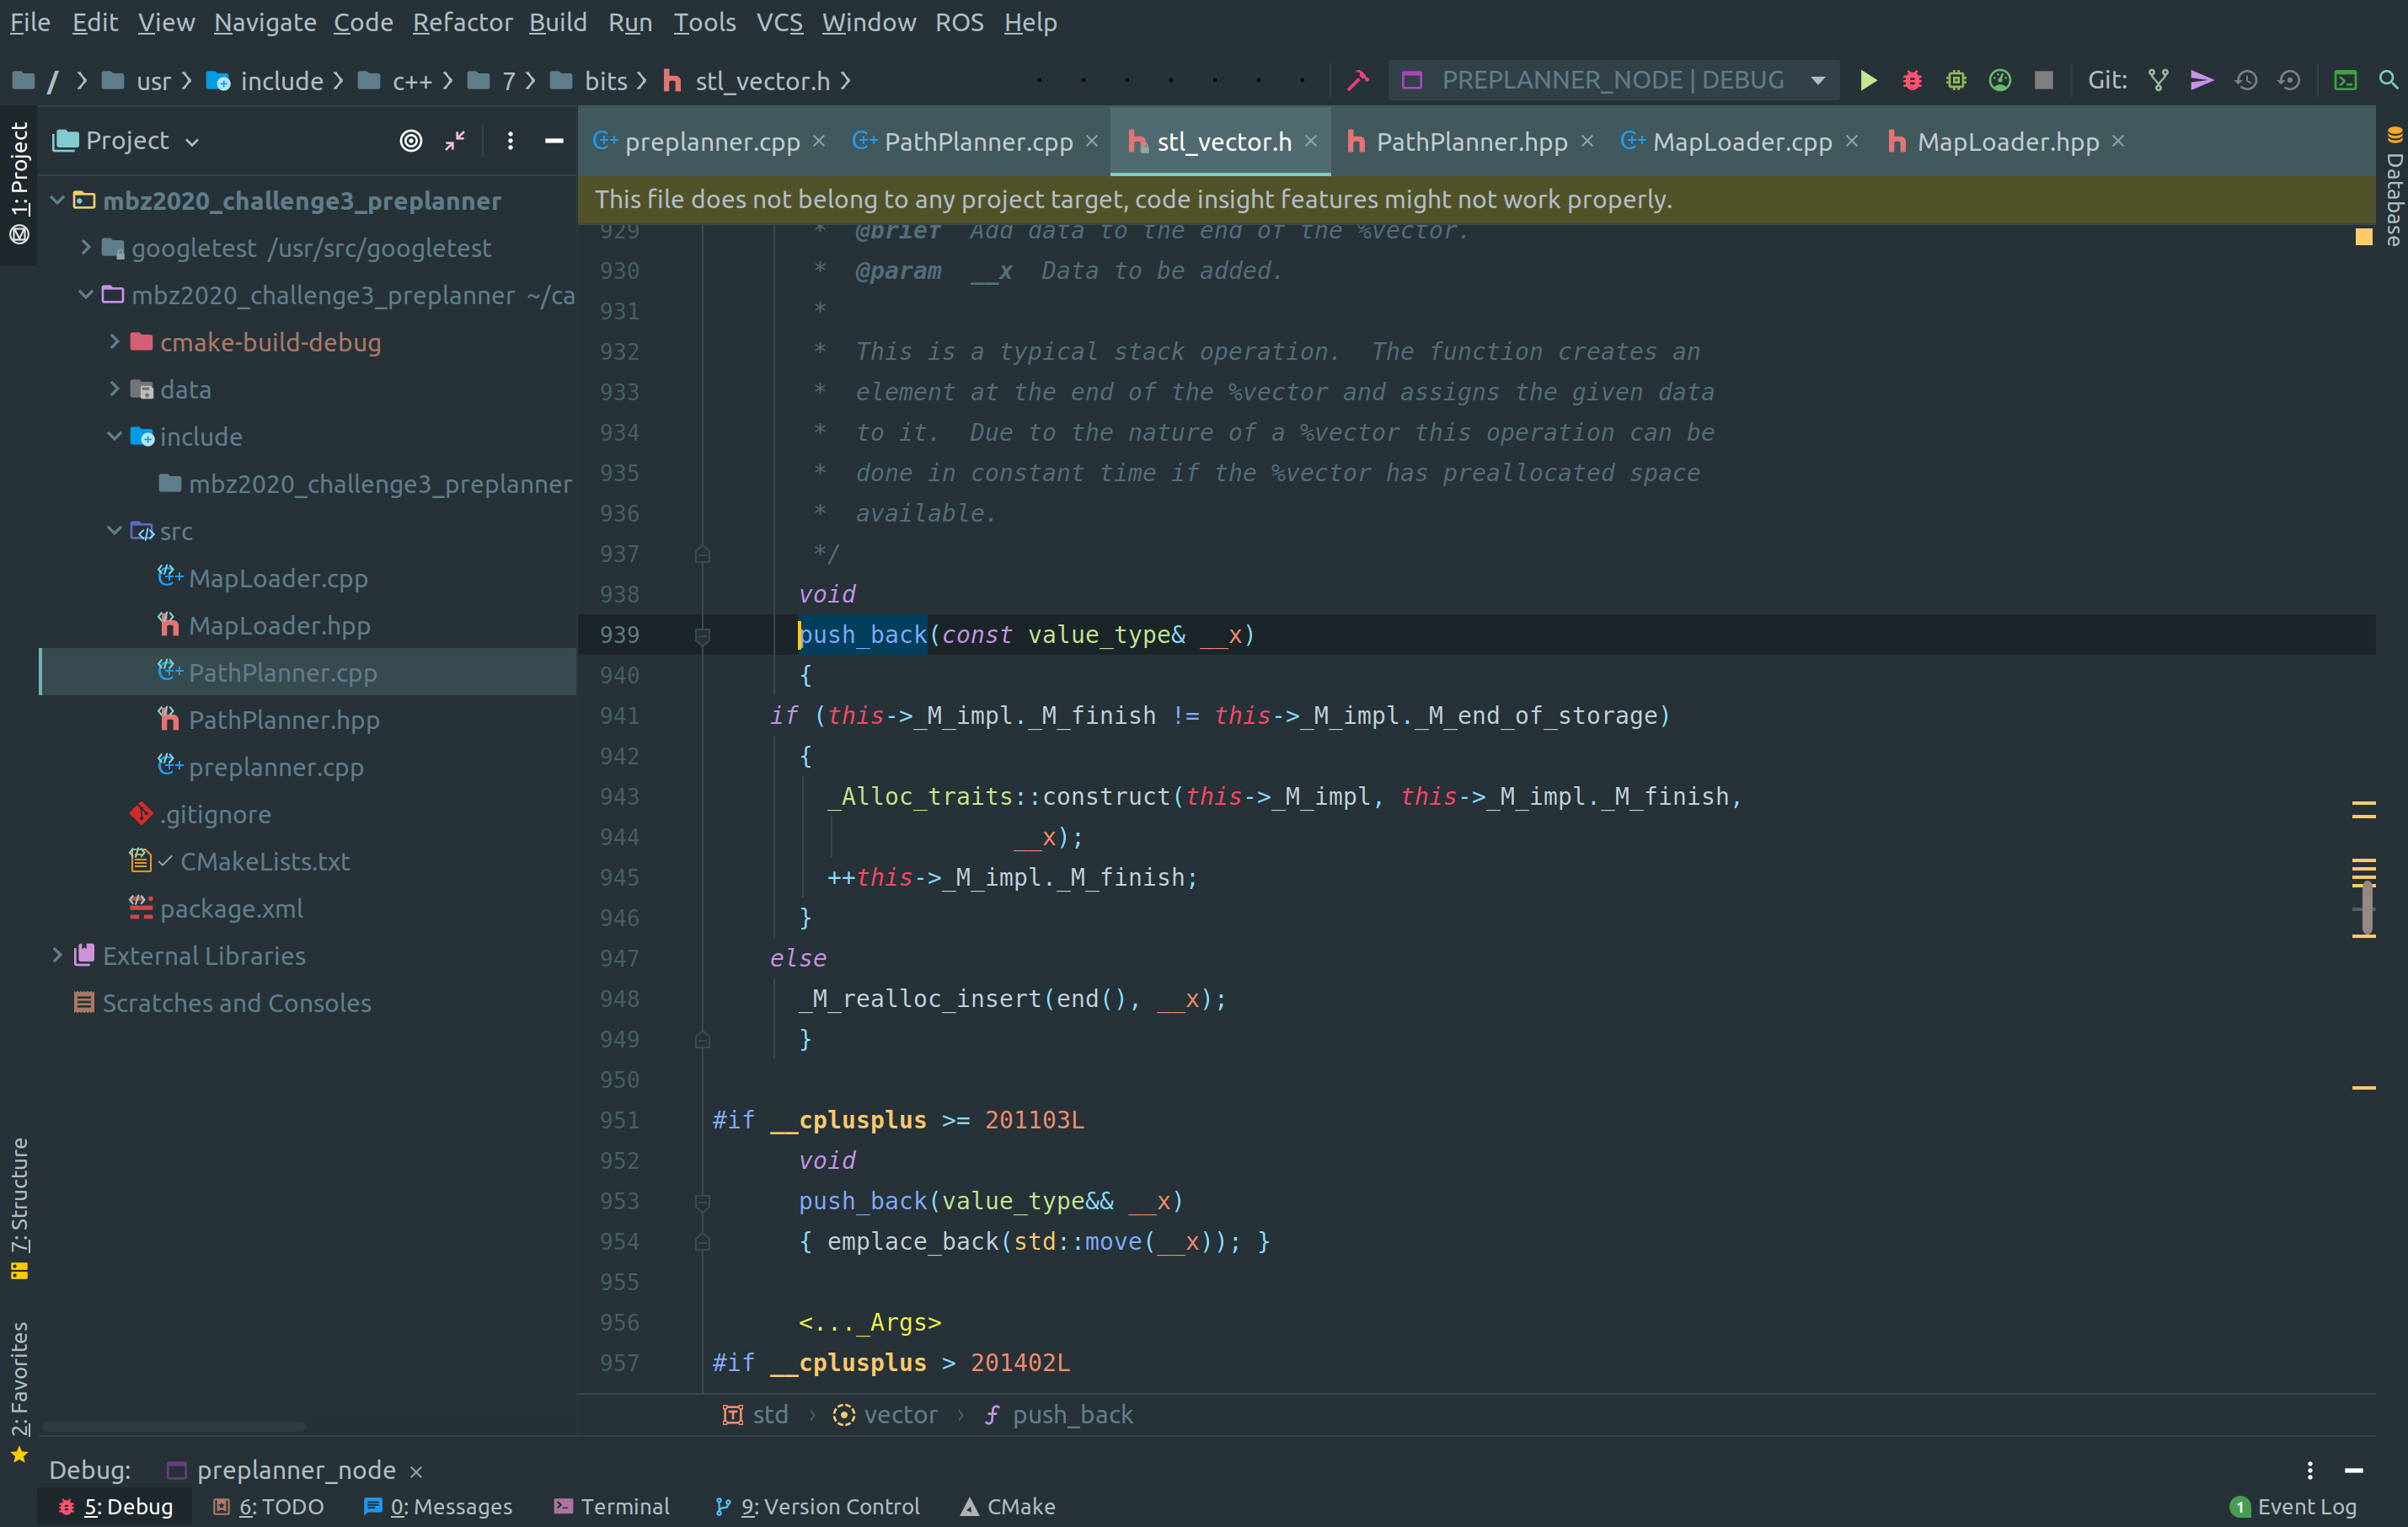Image resolution: width=2408 pixels, height=1527 pixels.
Task: Start debugging with the bug icon
Action: pyautogui.click(x=1911, y=80)
